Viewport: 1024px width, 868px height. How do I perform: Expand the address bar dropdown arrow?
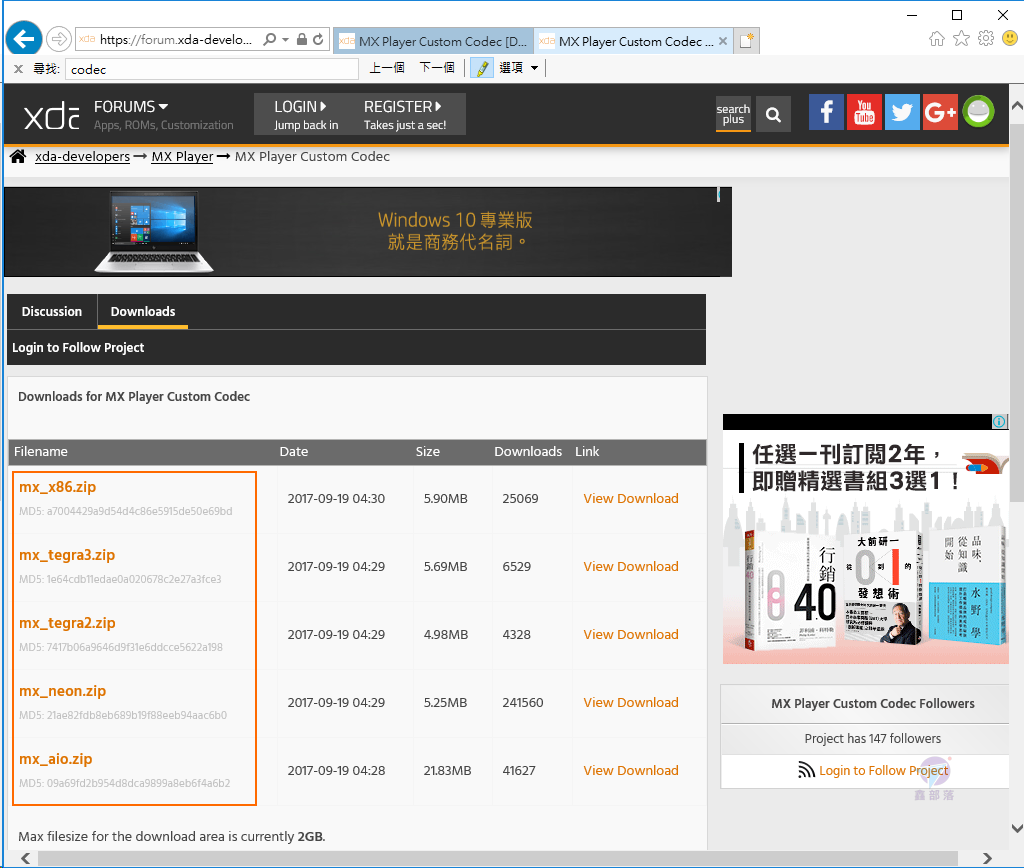pyautogui.click(x=285, y=40)
